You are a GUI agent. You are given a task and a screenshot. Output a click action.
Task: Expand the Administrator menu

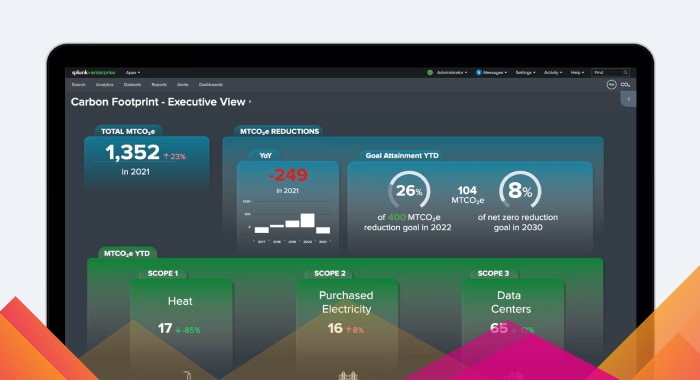tap(452, 72)
